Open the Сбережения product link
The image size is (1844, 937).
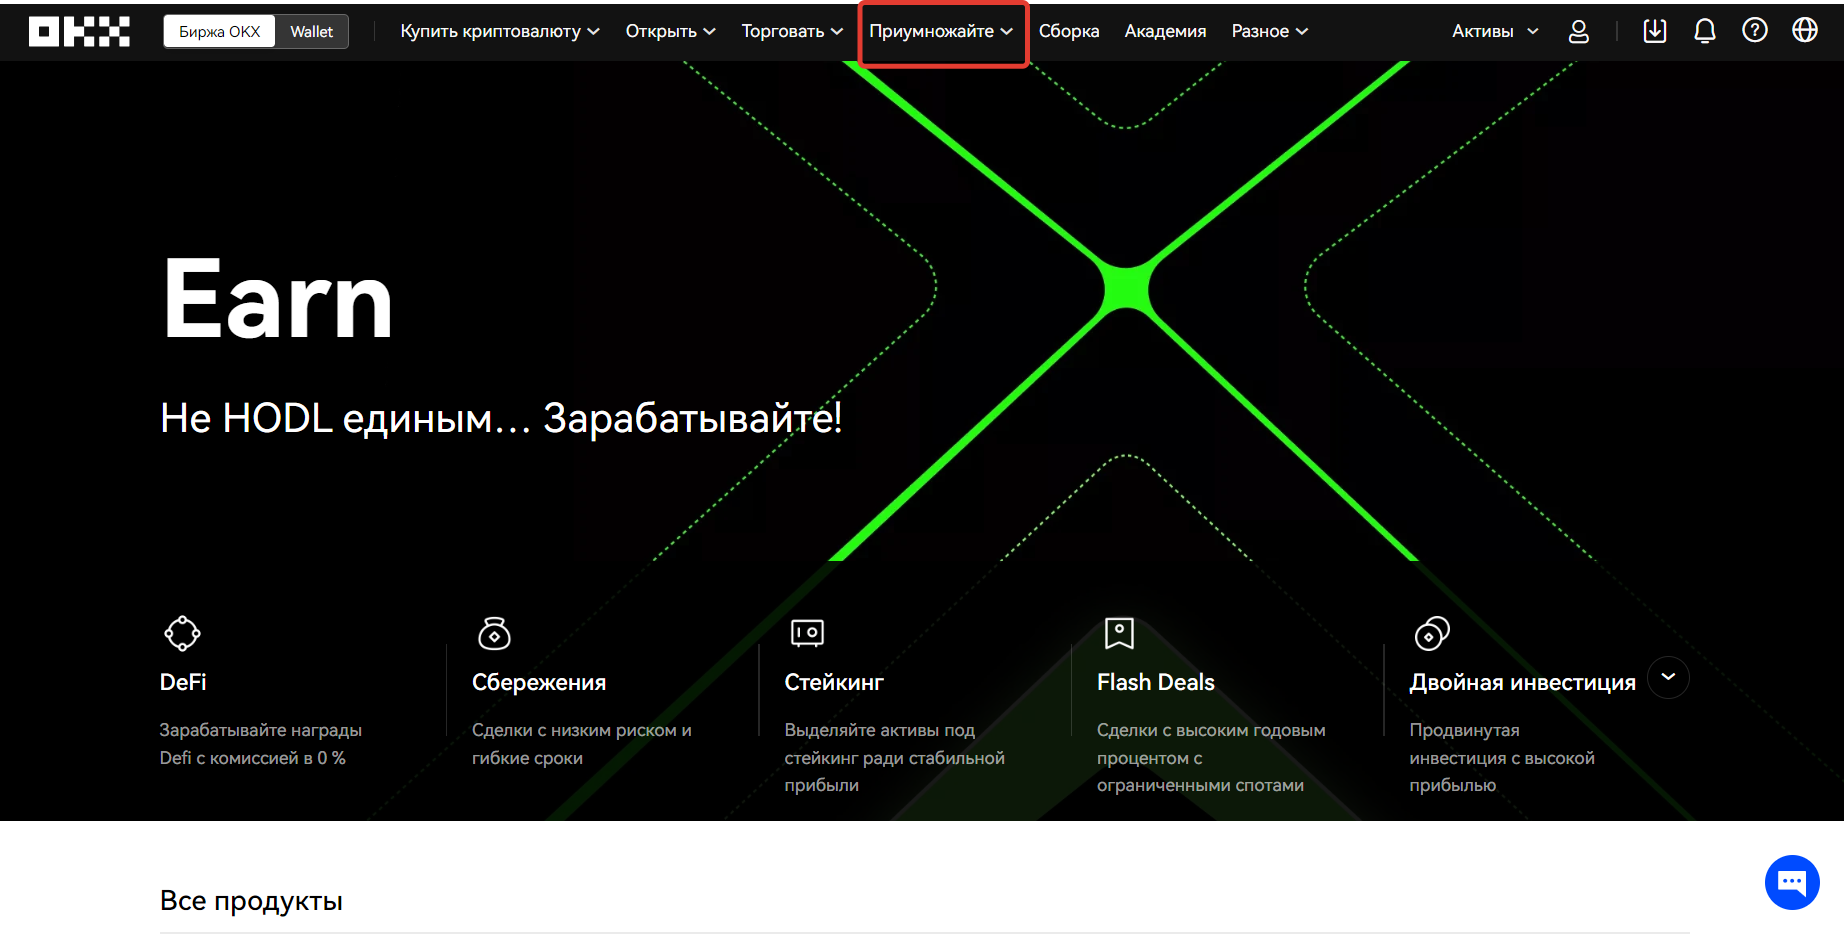click(x=539, y=682)
